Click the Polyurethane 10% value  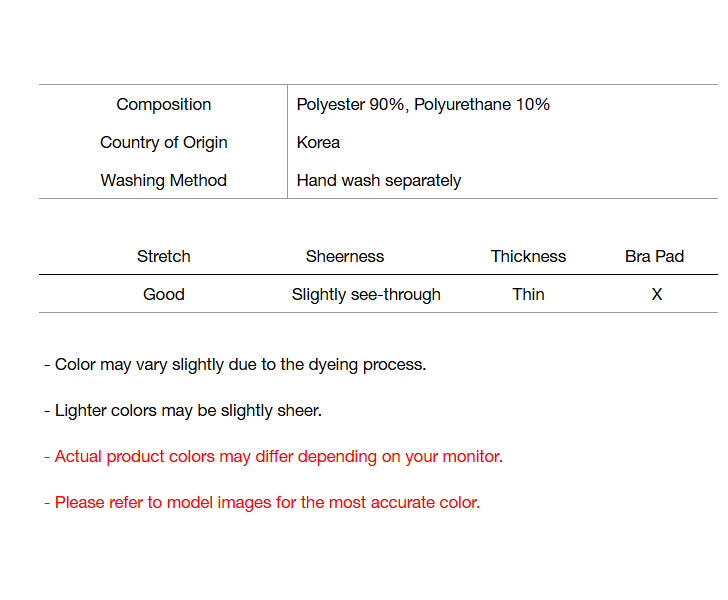coord(481,104)
